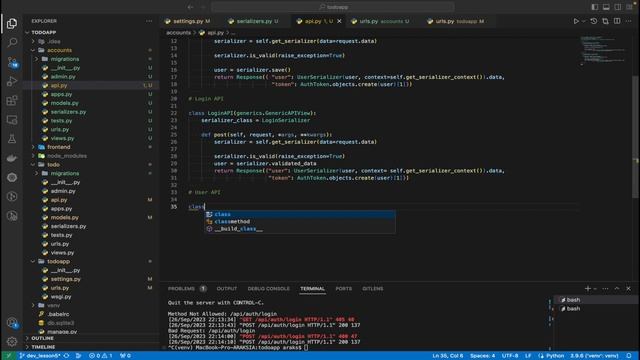Click the Spaces: 4 indentation setting

(482, 356)
